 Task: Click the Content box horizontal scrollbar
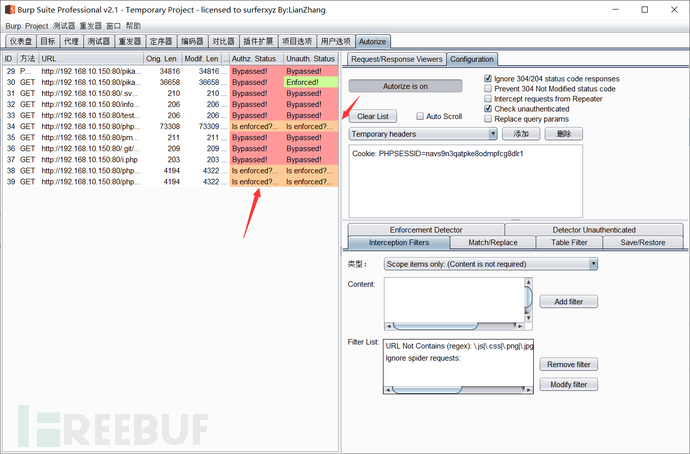tap(455, 326)
